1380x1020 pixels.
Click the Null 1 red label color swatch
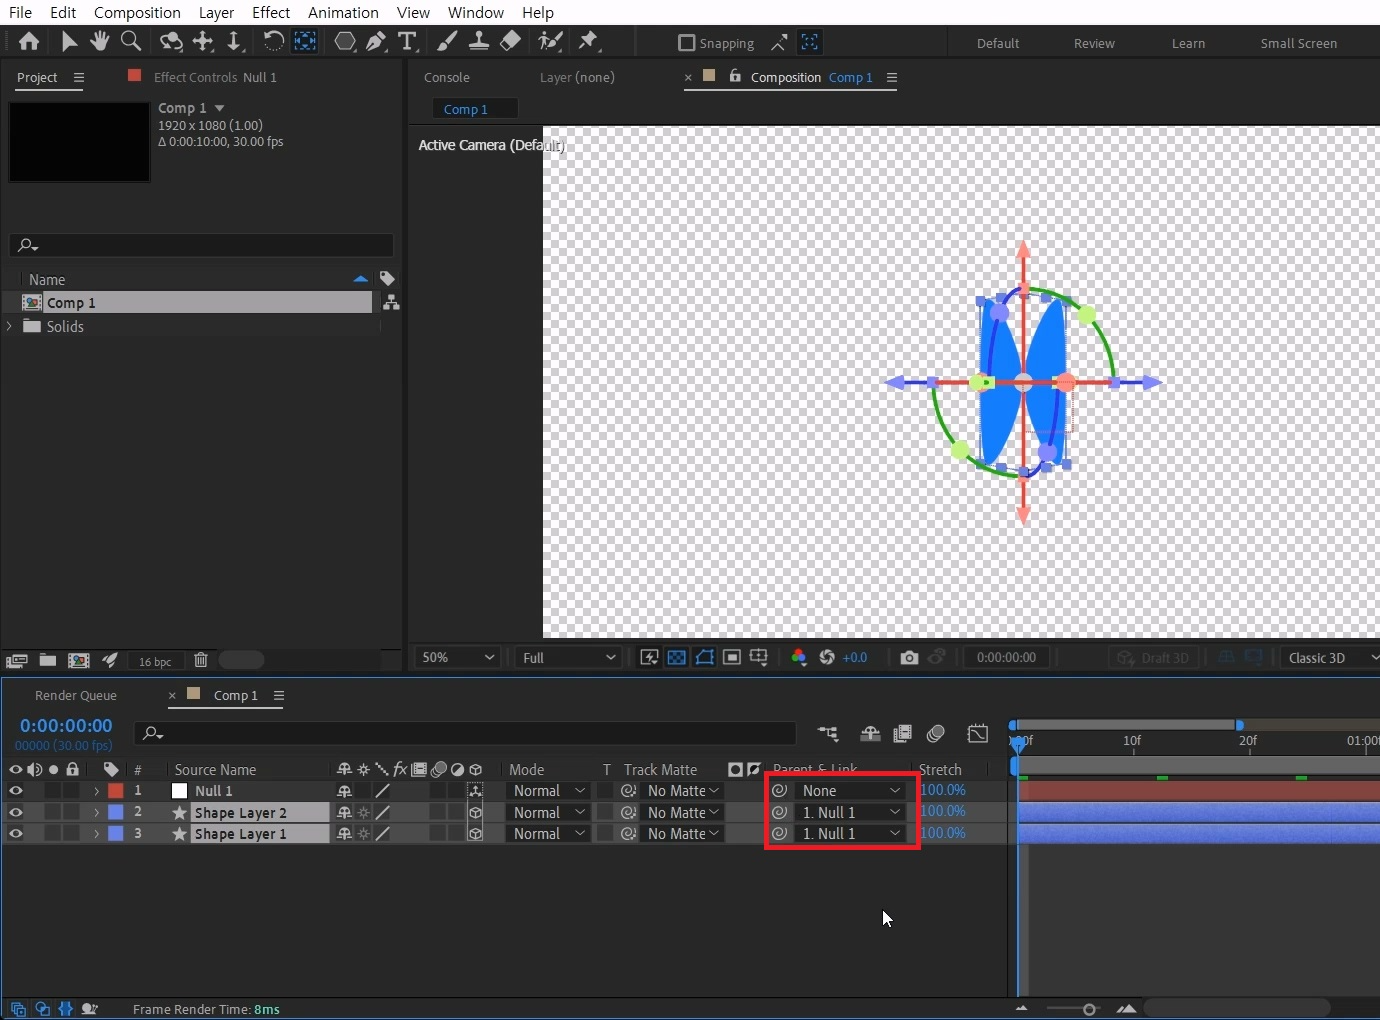(x=116, y=791)
